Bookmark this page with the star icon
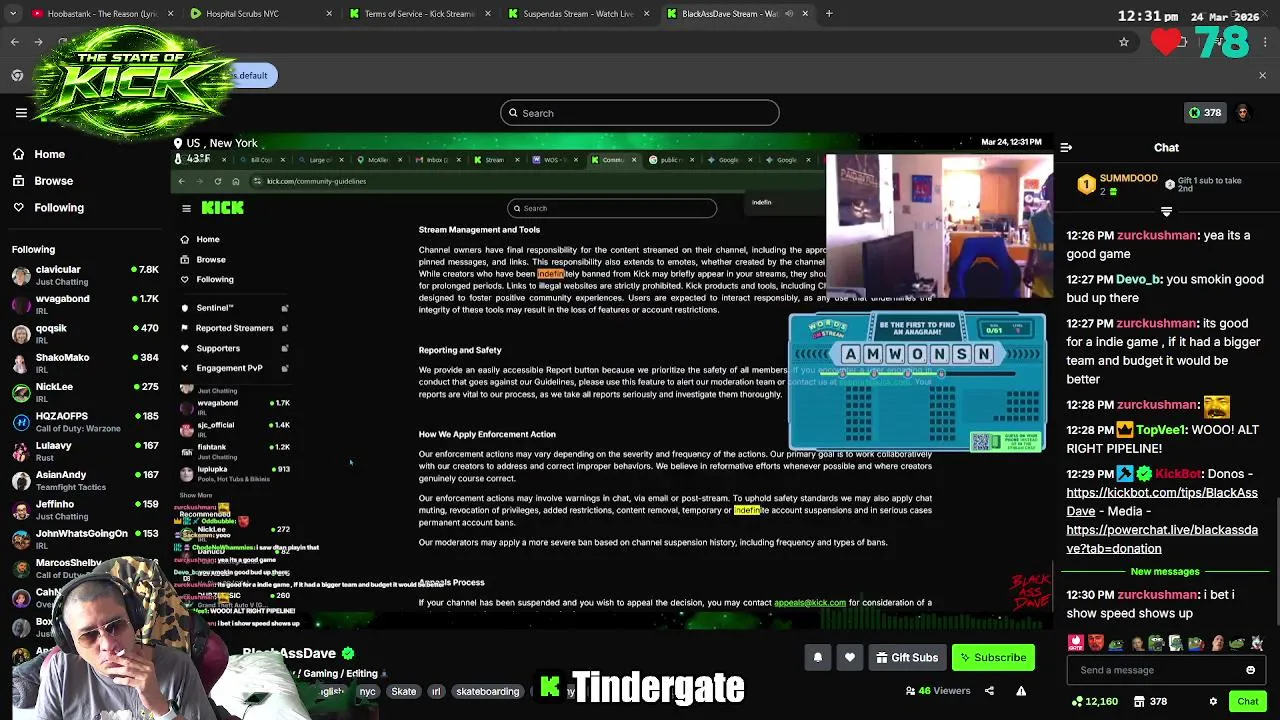 (1124, 42)
